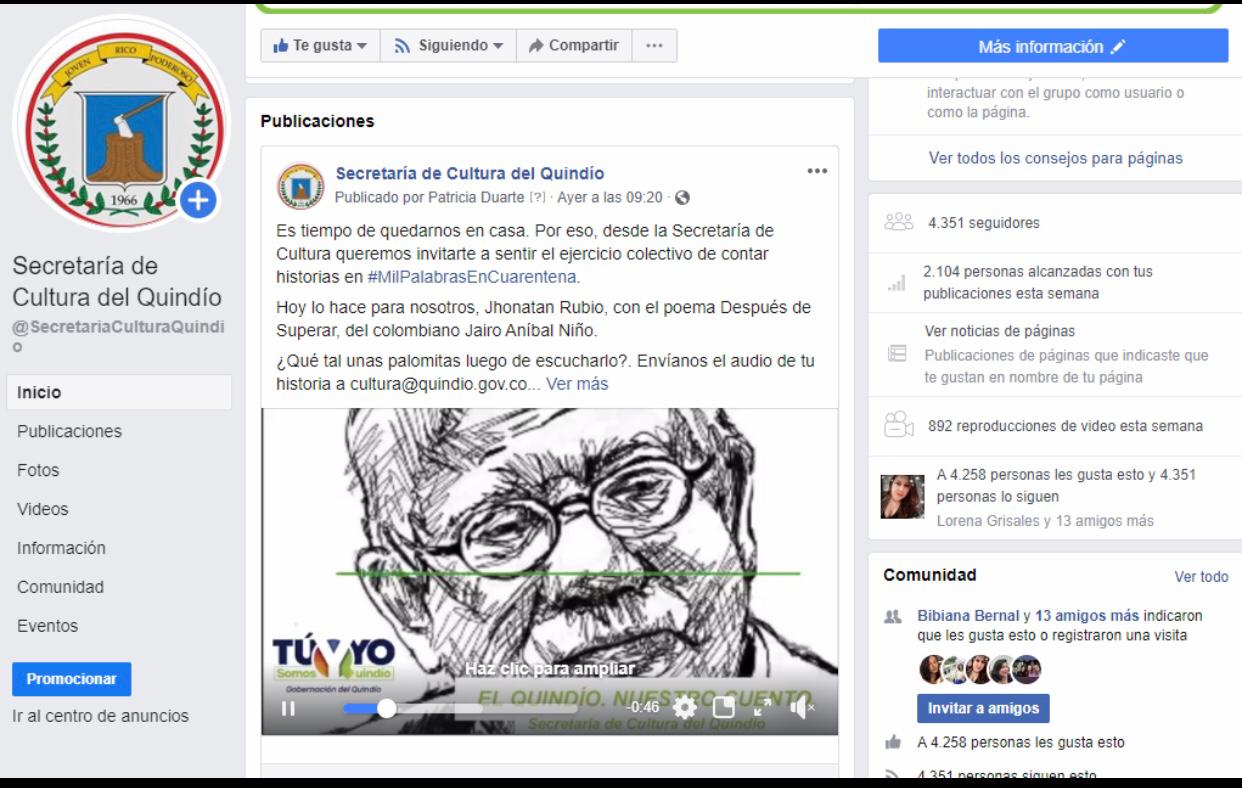Click 13 amigos más in Comunidad
The image size is (1242, 788).
pos(1087,616)
